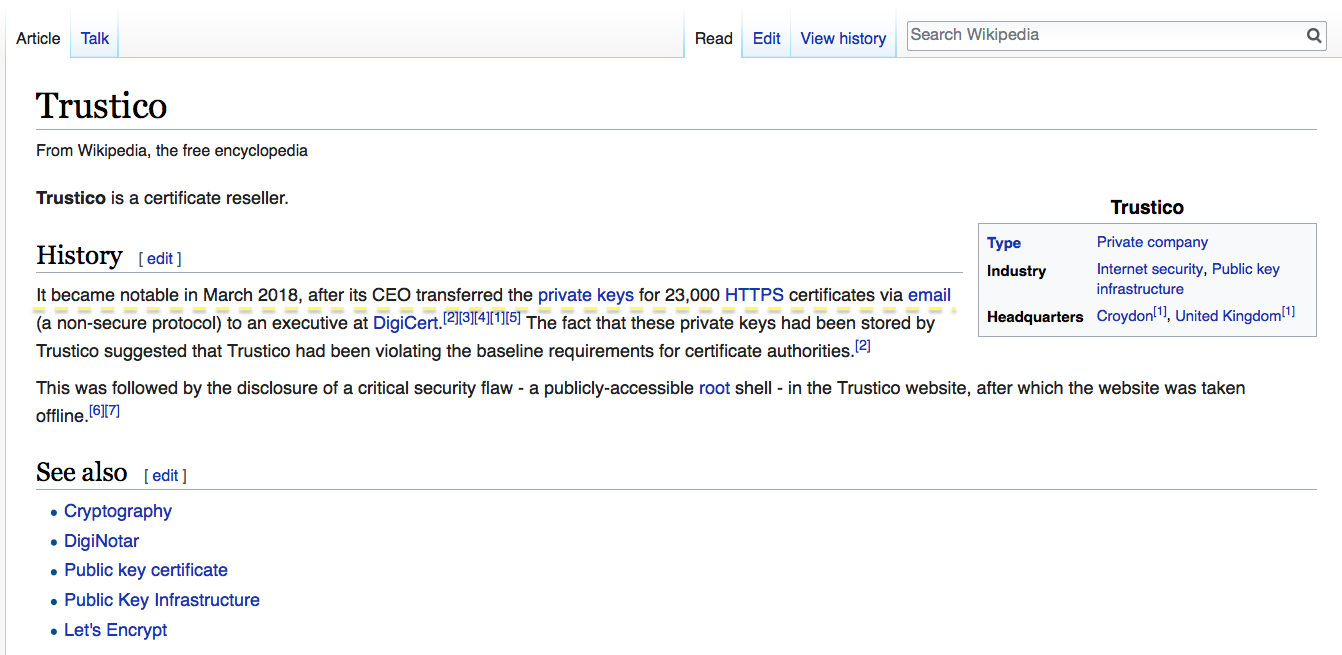
Task: Open Private company infobox link
Action: [x=1152, y=242]
